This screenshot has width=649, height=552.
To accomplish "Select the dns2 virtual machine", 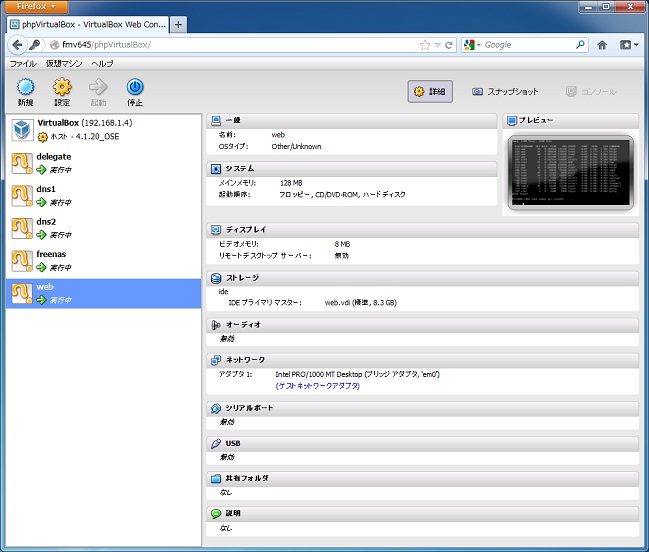I will coord(103,228).
